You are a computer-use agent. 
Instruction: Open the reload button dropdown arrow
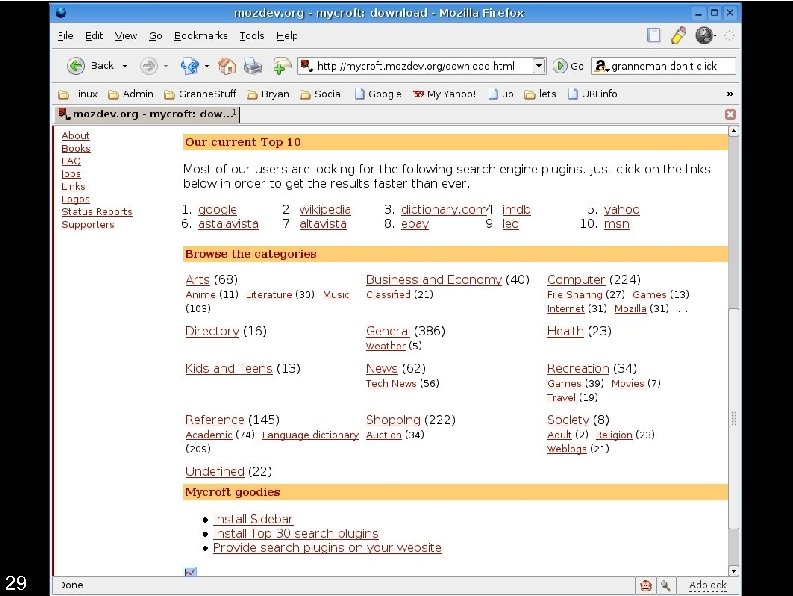(x=206, y=66)
